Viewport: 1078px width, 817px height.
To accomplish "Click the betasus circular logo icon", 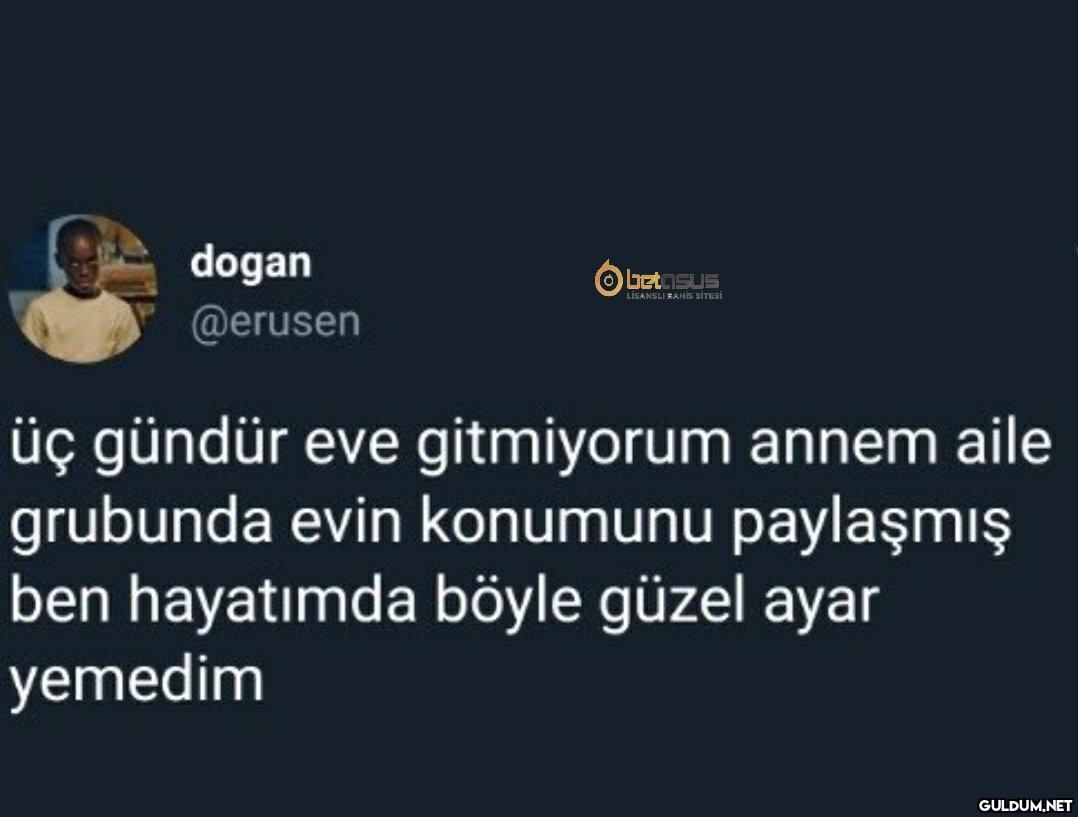I will click(x=608, y=279).
